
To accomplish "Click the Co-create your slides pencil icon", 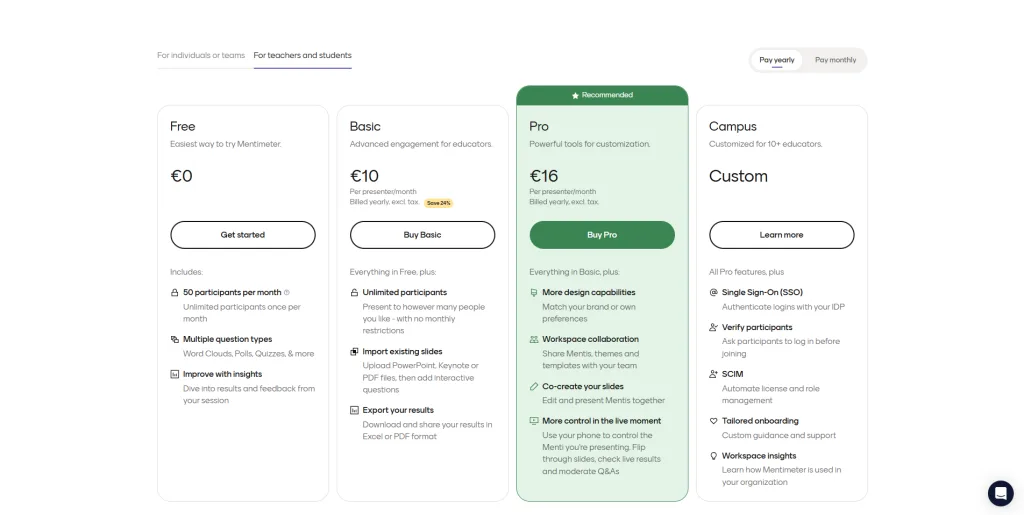I will click(534, 387).
